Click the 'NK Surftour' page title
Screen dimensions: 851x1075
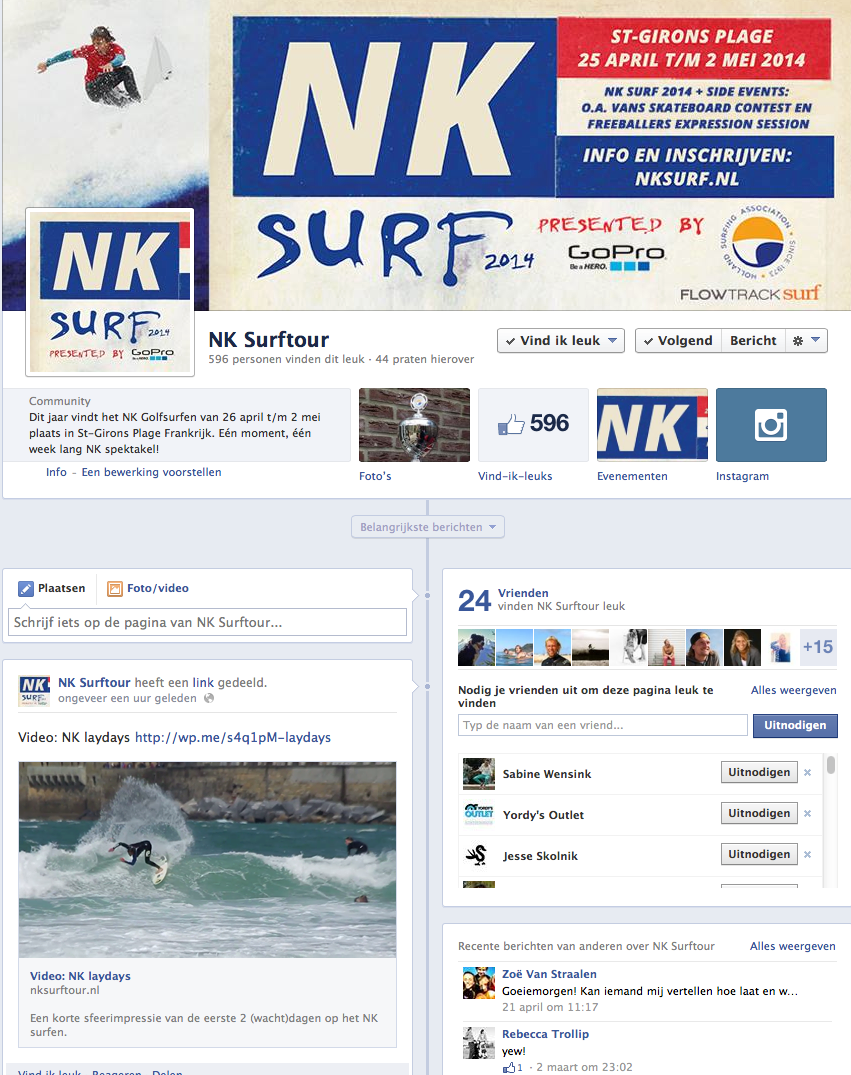[269, 339]
